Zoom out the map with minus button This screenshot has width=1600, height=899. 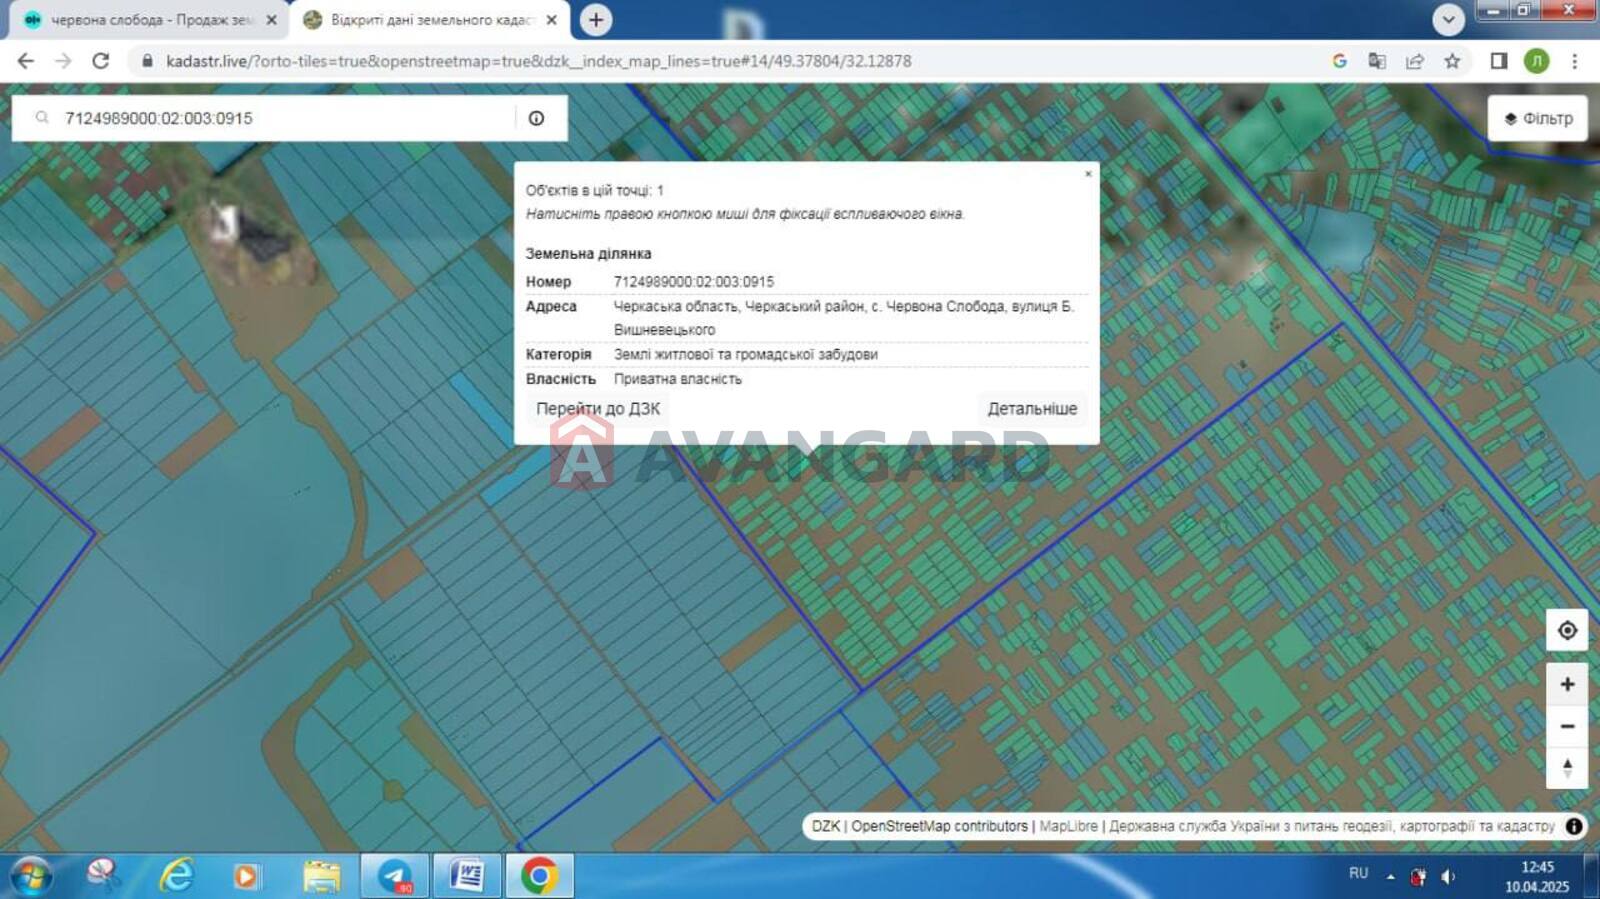coord(1567,726)
